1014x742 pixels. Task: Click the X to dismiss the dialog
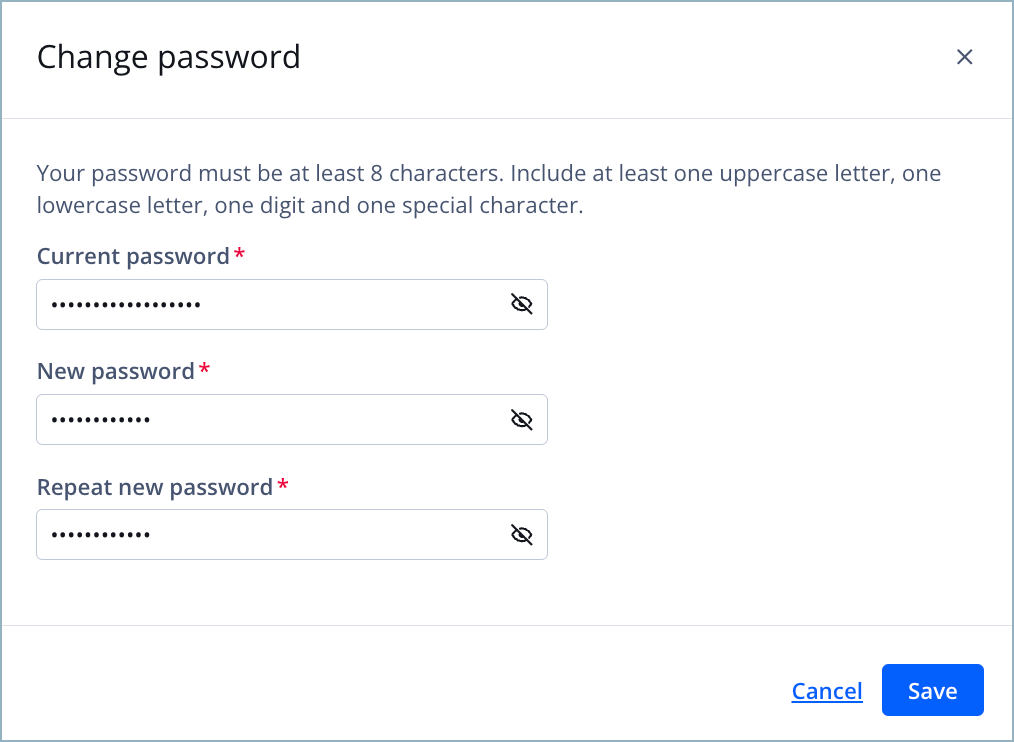click(x=964, y=57)
